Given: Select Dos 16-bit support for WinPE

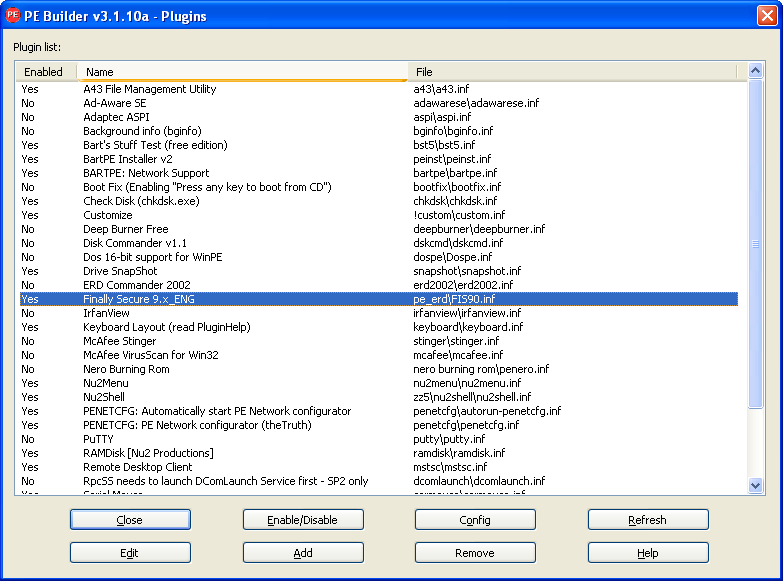Looking at the screenshot, I should click(x=379, y=257).
